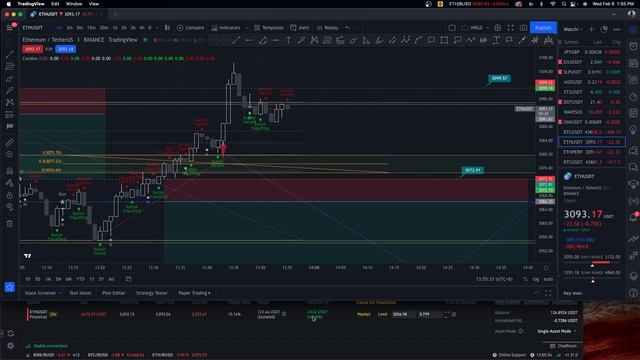Open the chart settings gear icon

(x=498, y=28)
